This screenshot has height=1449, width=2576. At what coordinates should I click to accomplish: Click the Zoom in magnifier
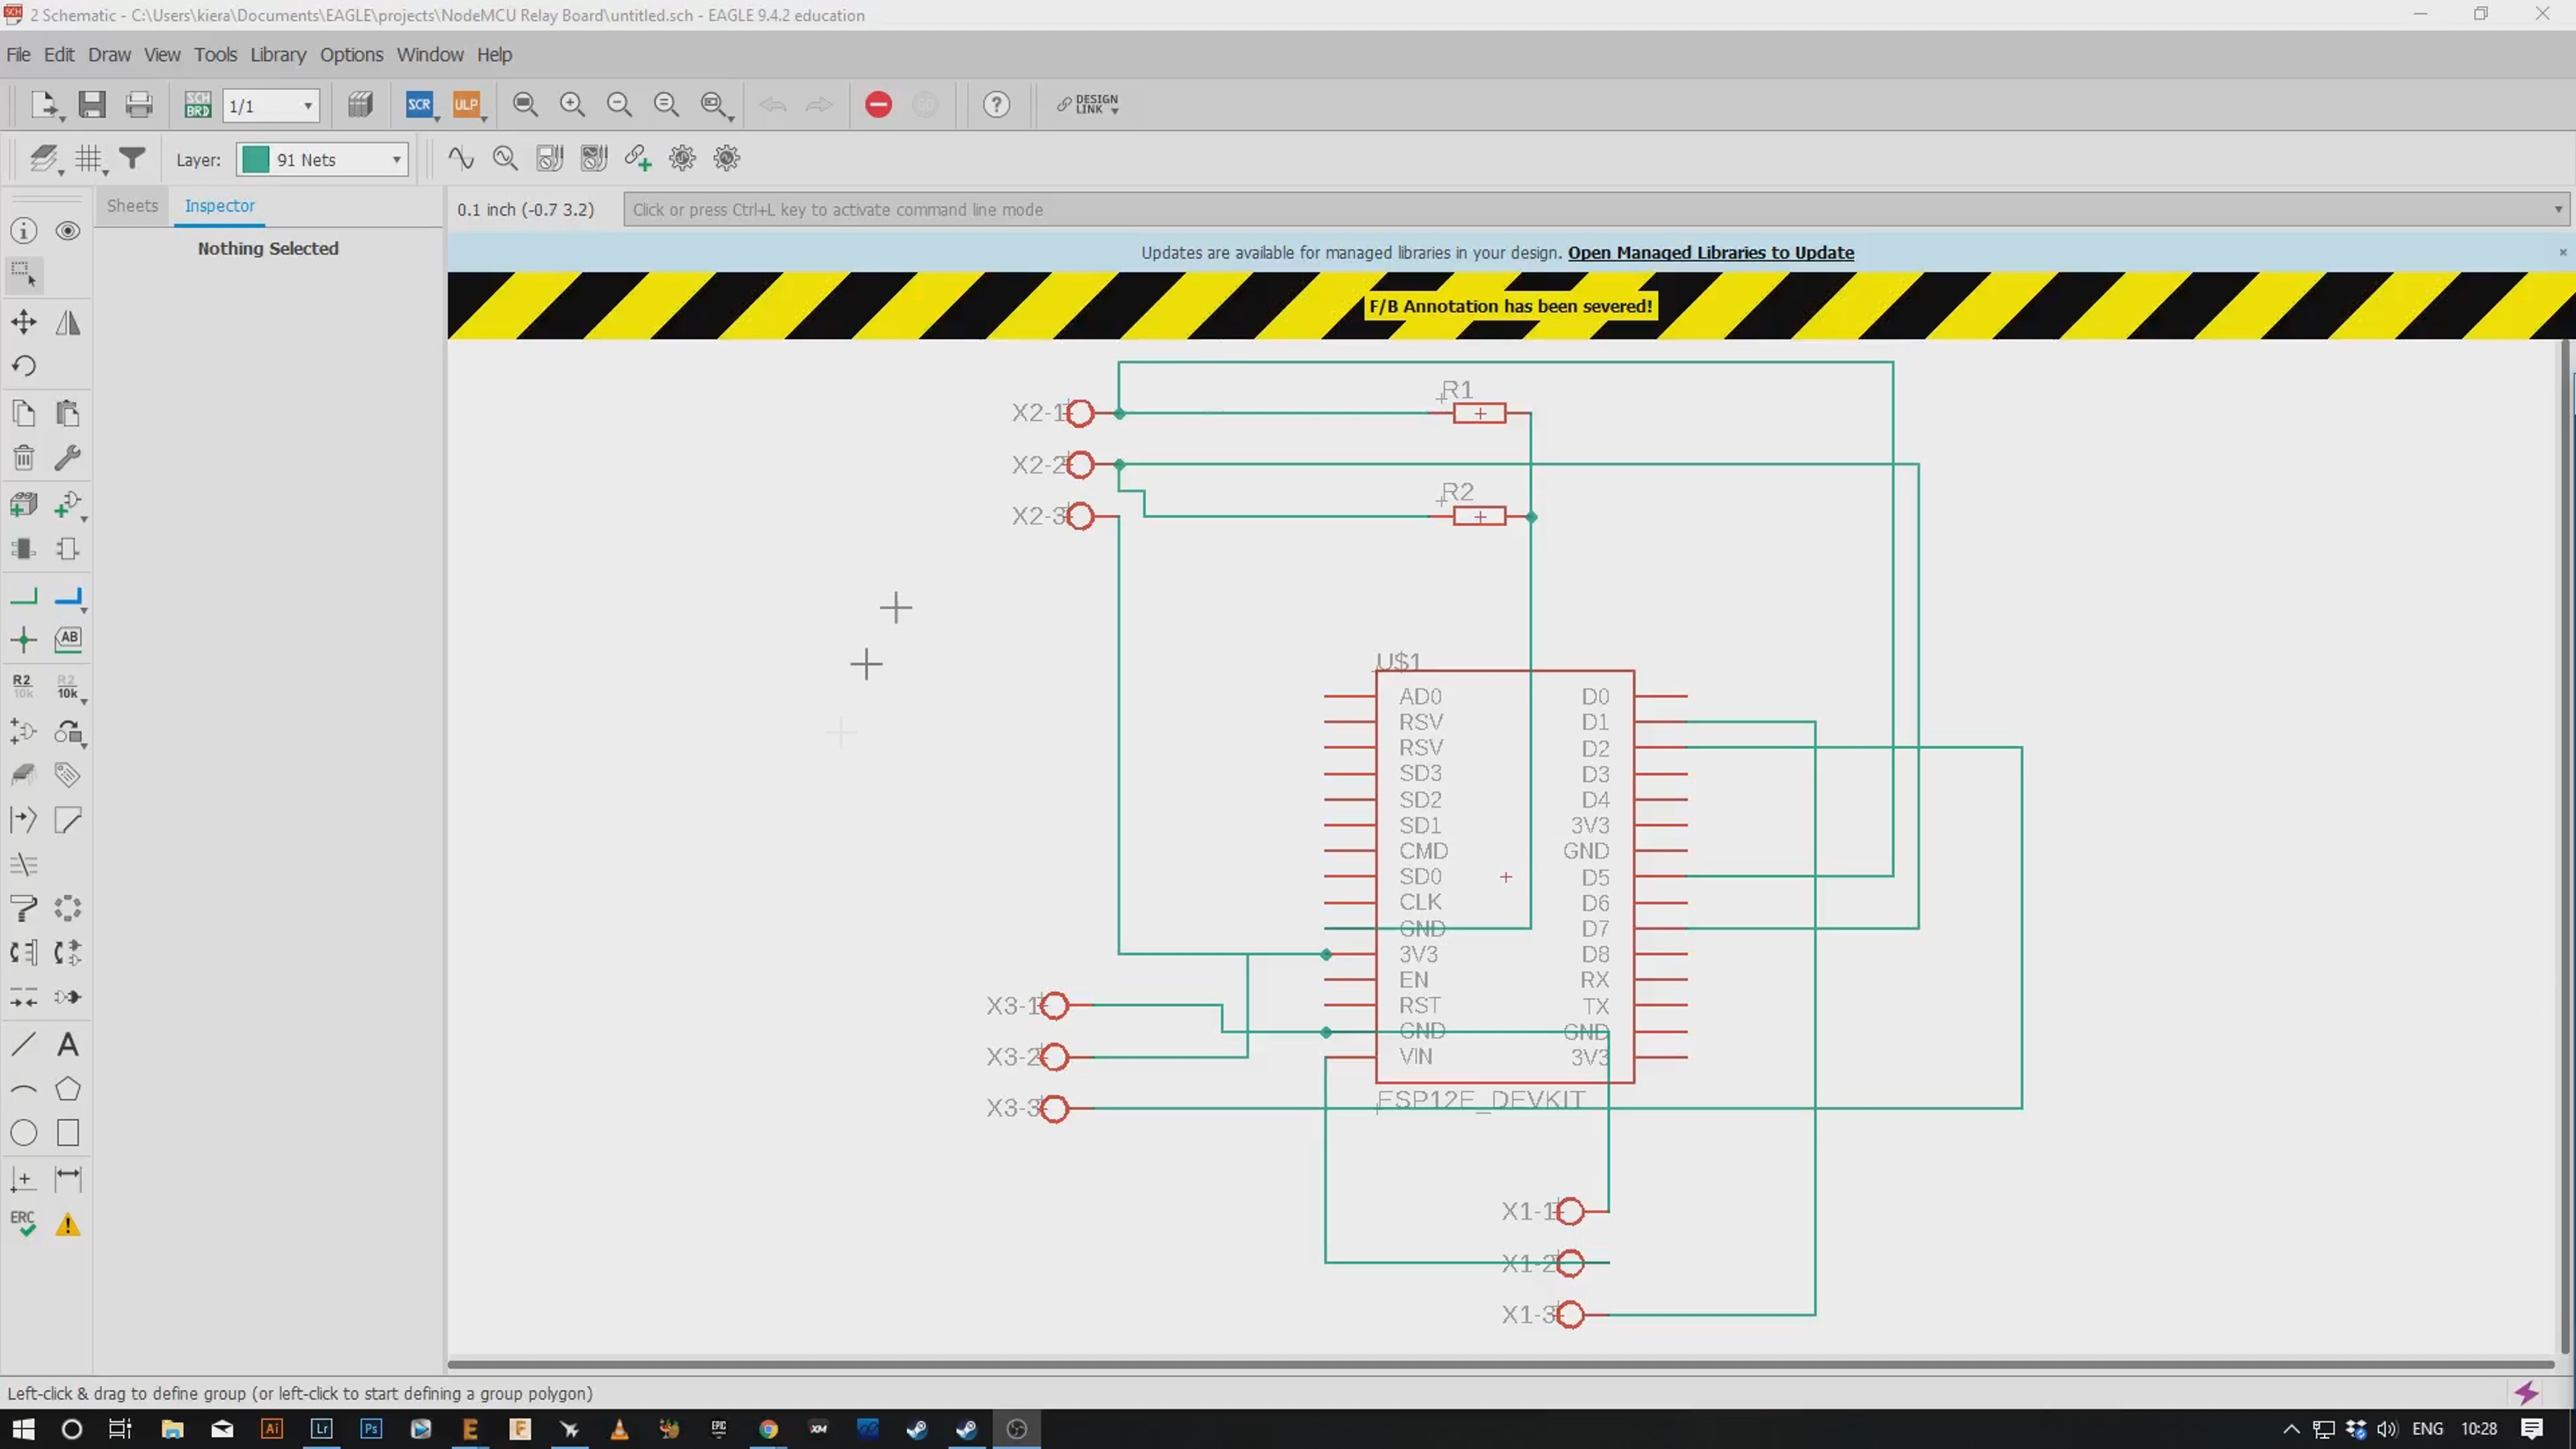tap(572, 104)
